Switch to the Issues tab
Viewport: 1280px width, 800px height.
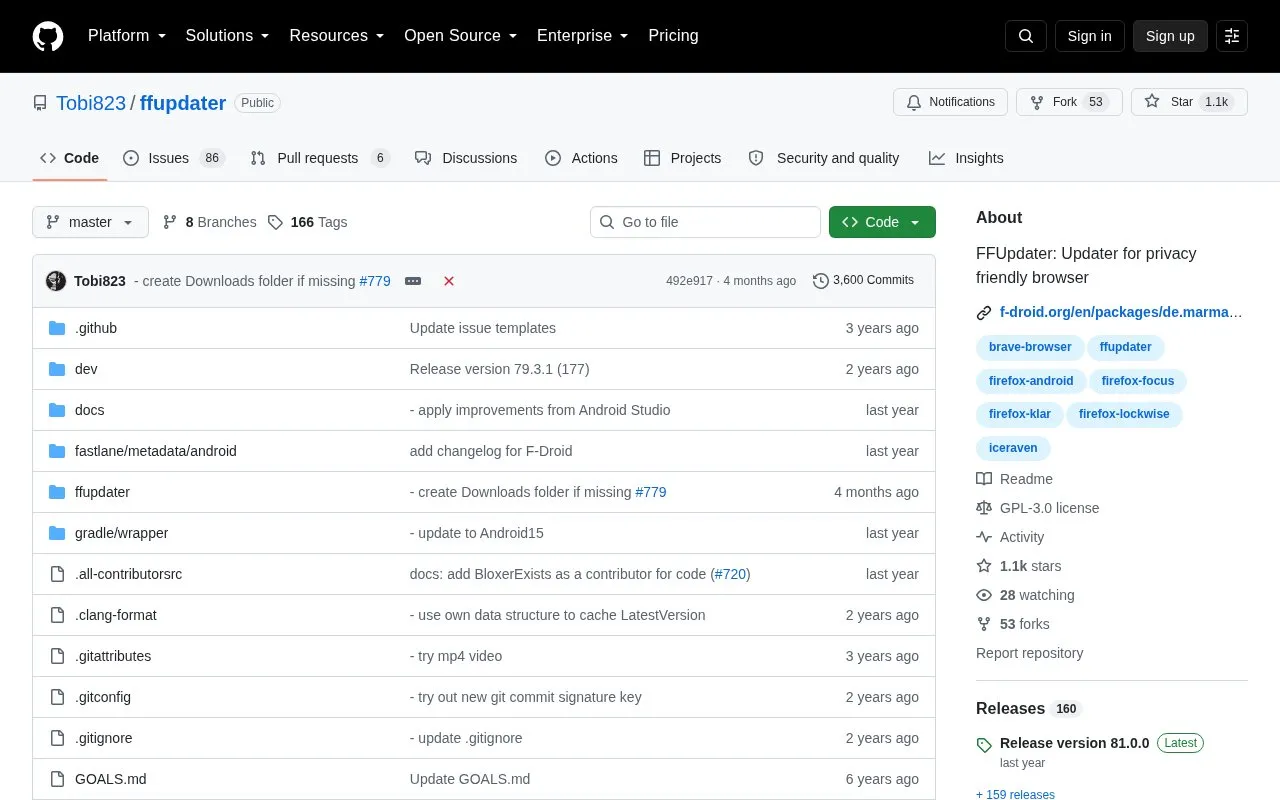tap(174, 158)
